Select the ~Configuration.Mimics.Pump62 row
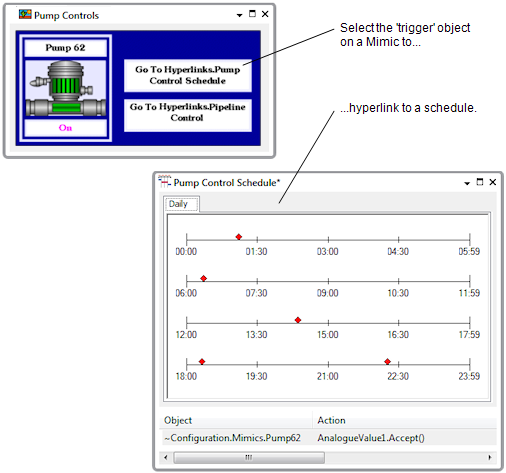 329,438
